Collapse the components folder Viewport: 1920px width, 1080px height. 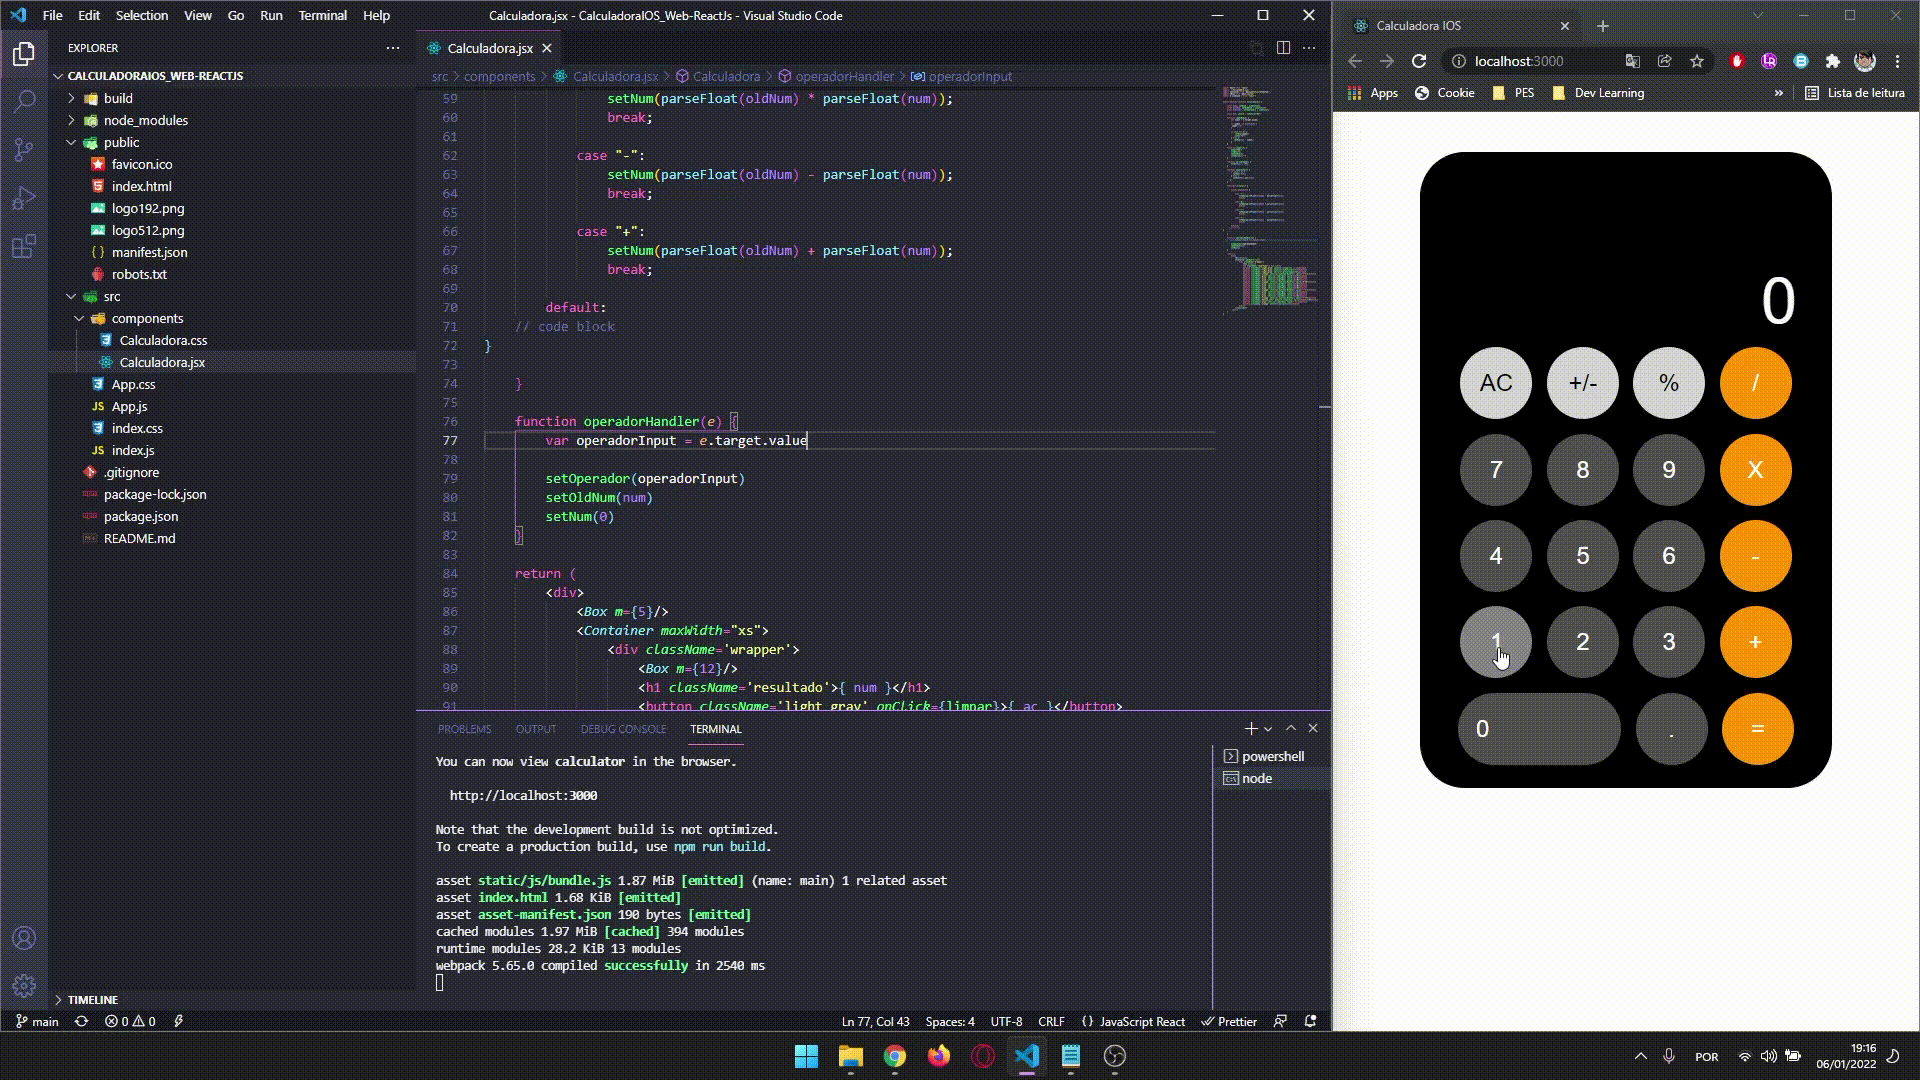[147, 318]
